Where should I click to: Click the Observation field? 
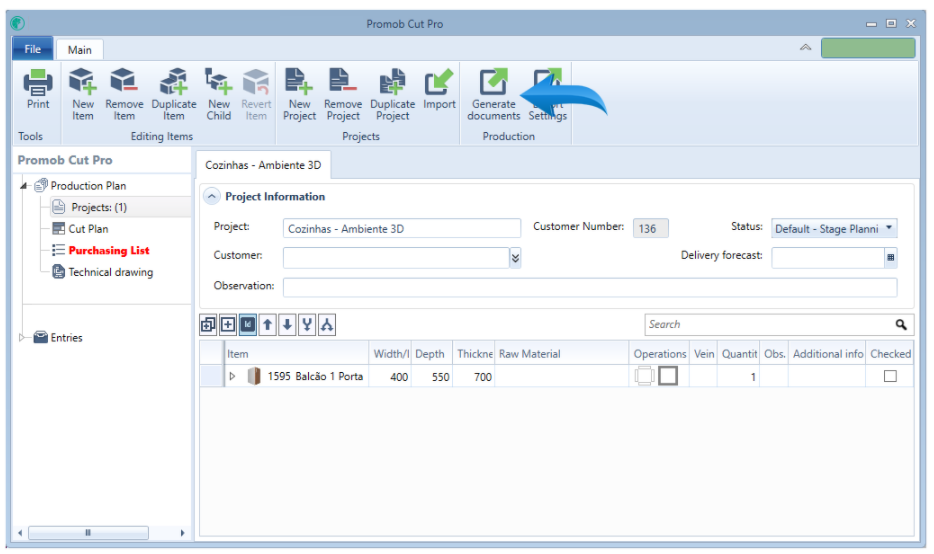coord(590,287)
